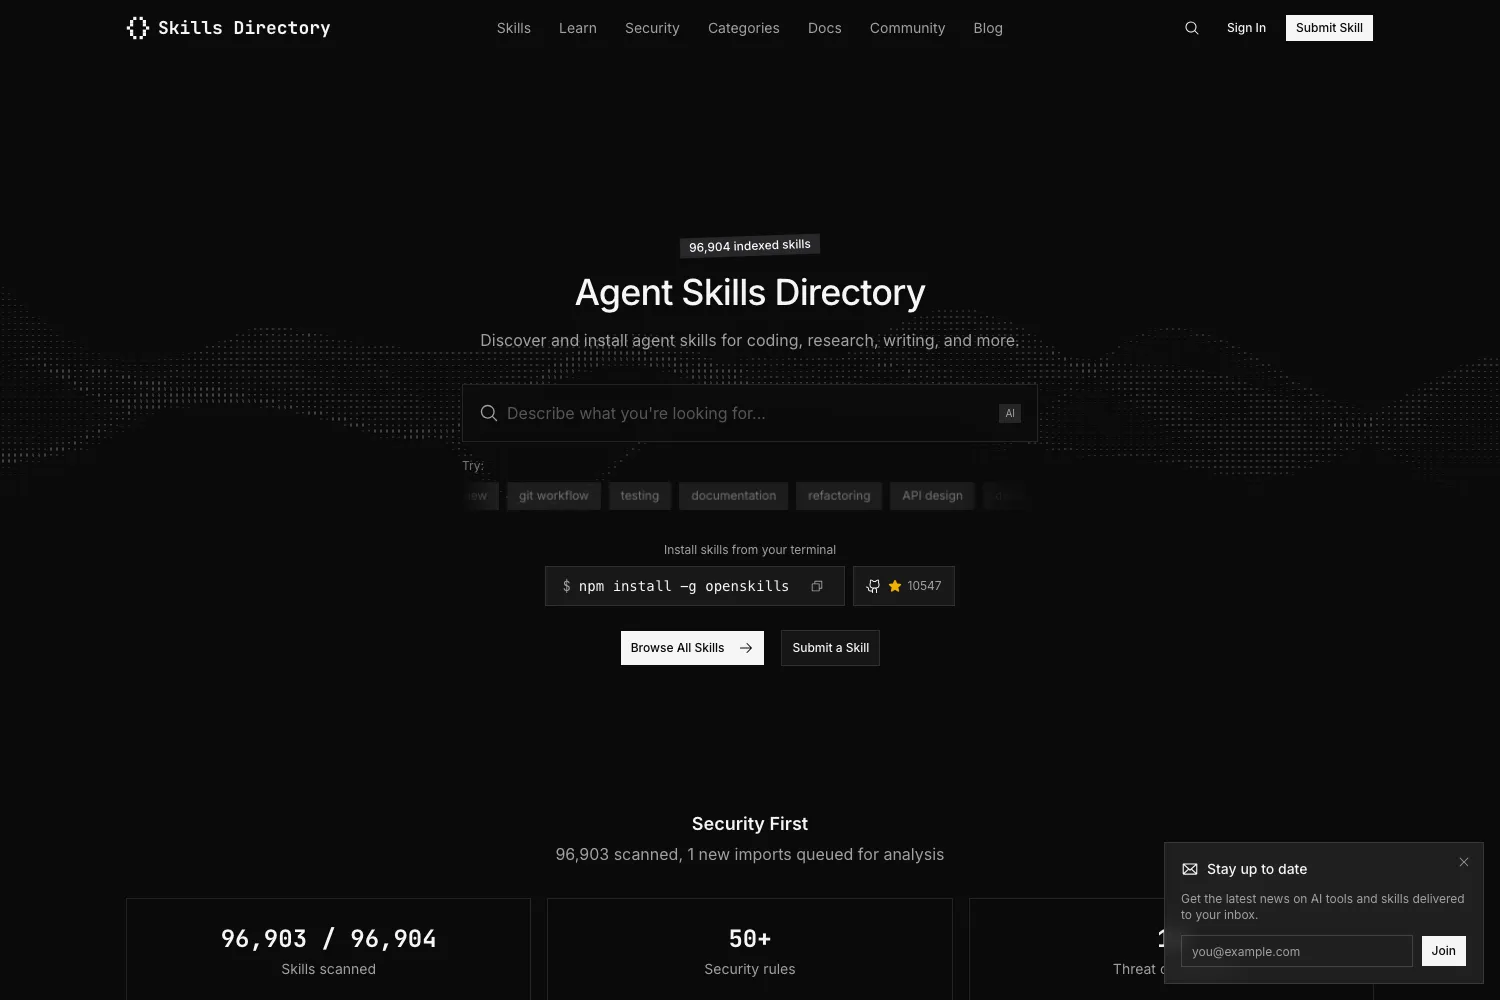The image size is (1500, 1000).
Task: Click the Skills Directory logo icon
Action: pyautogui.click(x=138, y=28)
